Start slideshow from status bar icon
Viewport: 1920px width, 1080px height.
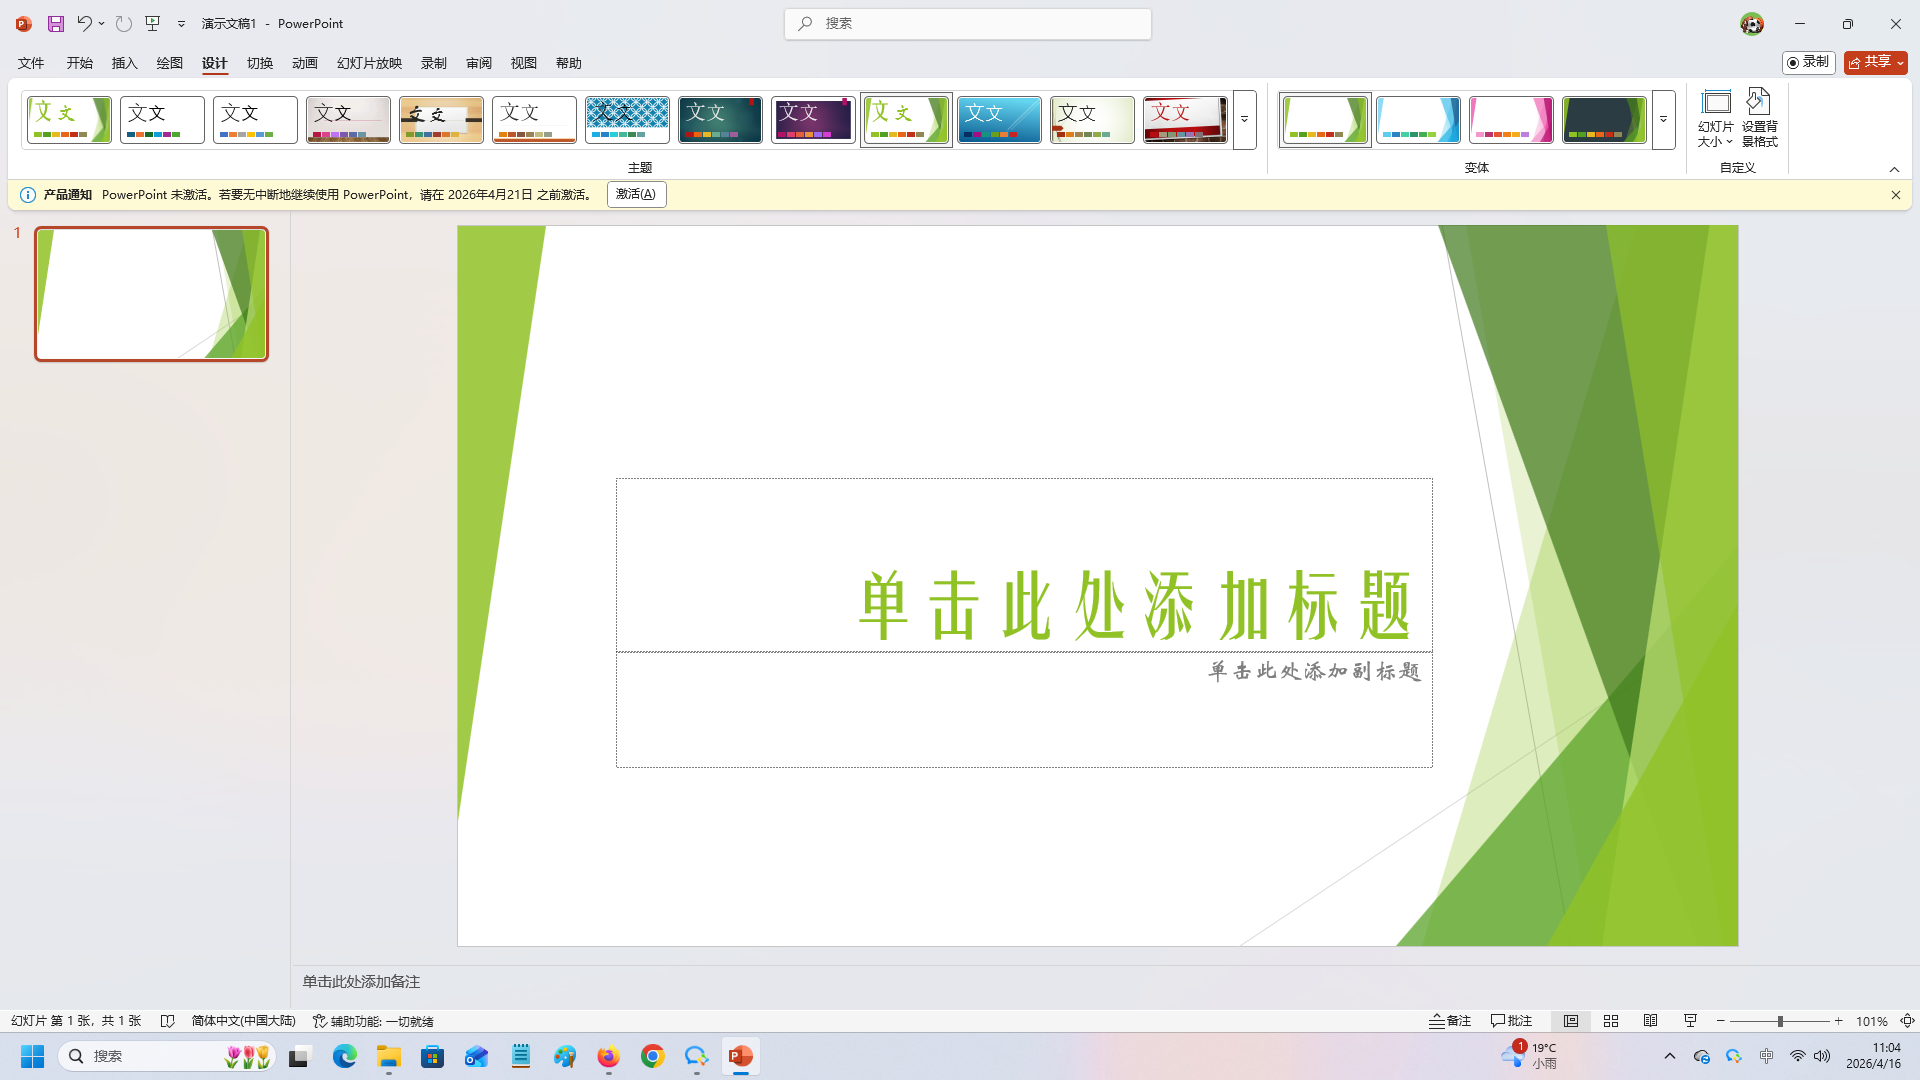[1690, 1021]
